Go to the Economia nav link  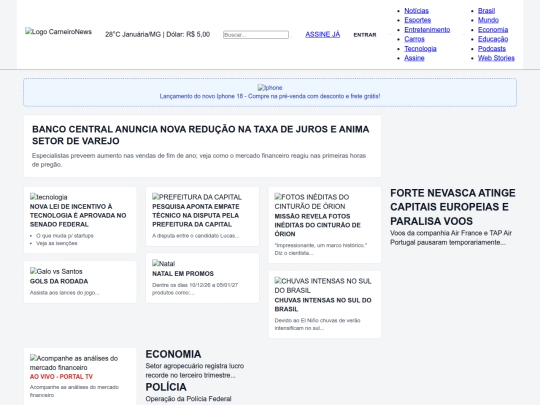(493, 30)
